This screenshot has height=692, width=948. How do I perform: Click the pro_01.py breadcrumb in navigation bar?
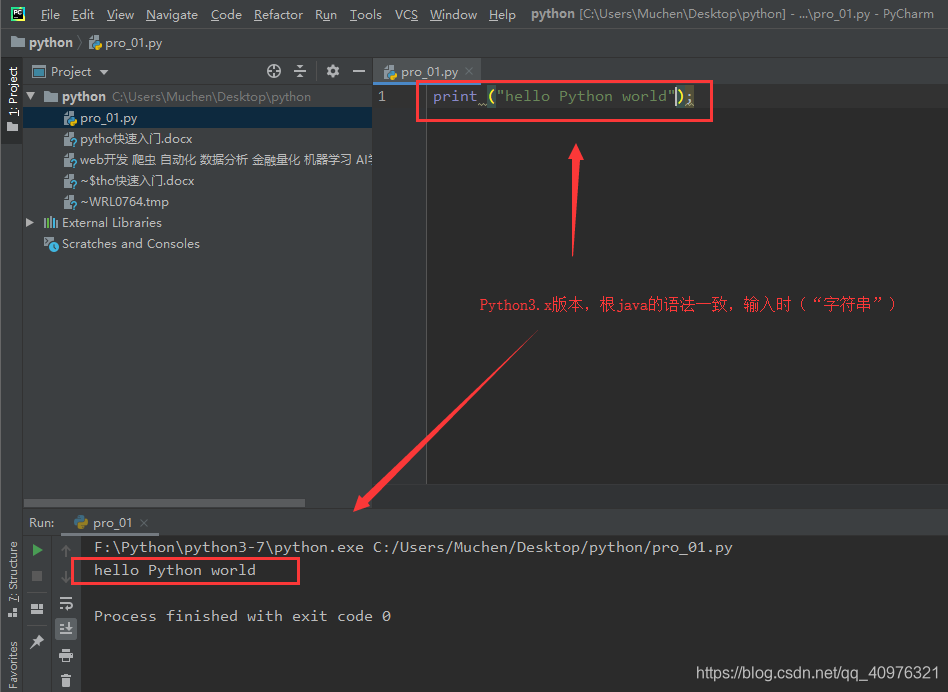click(126, 43)
